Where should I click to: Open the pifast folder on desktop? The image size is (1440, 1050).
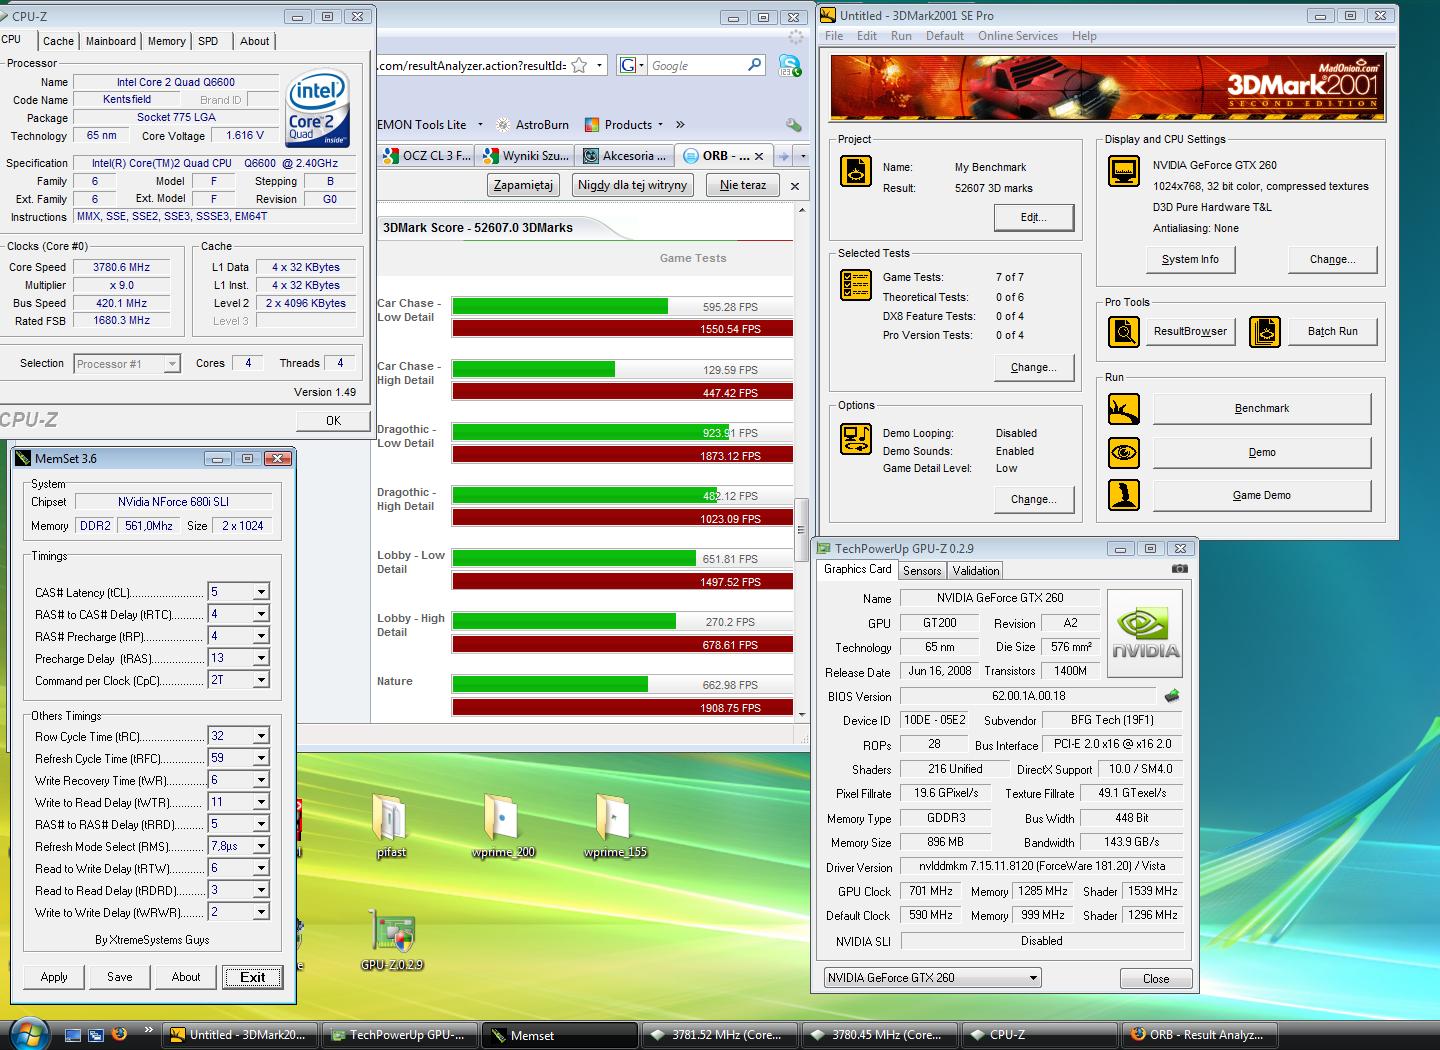[391, 826]
